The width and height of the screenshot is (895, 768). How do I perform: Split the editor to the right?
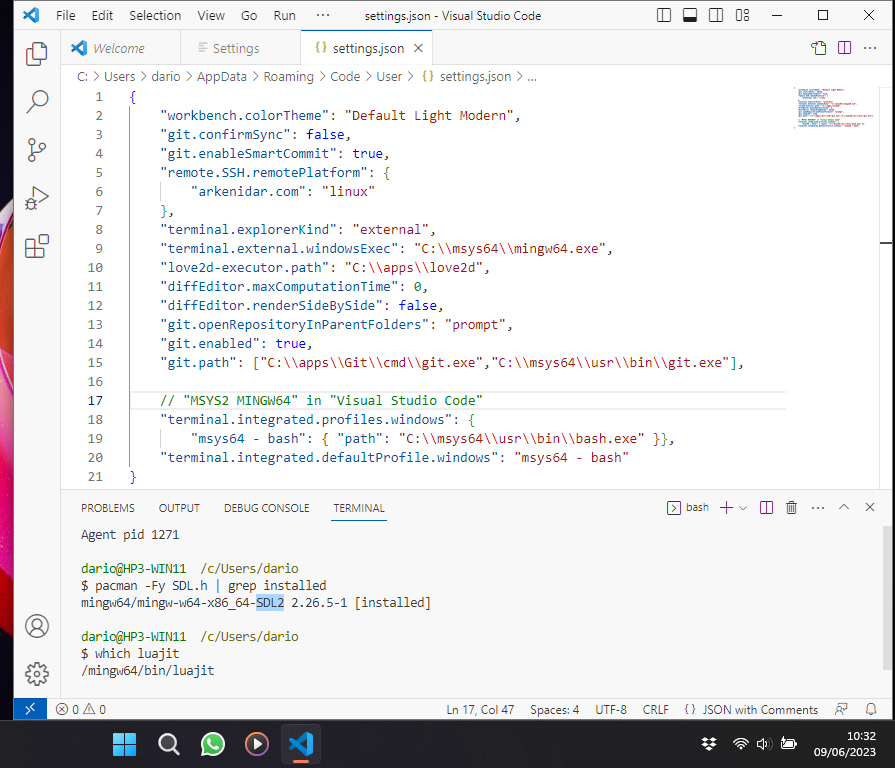click(x=845, y=48)
